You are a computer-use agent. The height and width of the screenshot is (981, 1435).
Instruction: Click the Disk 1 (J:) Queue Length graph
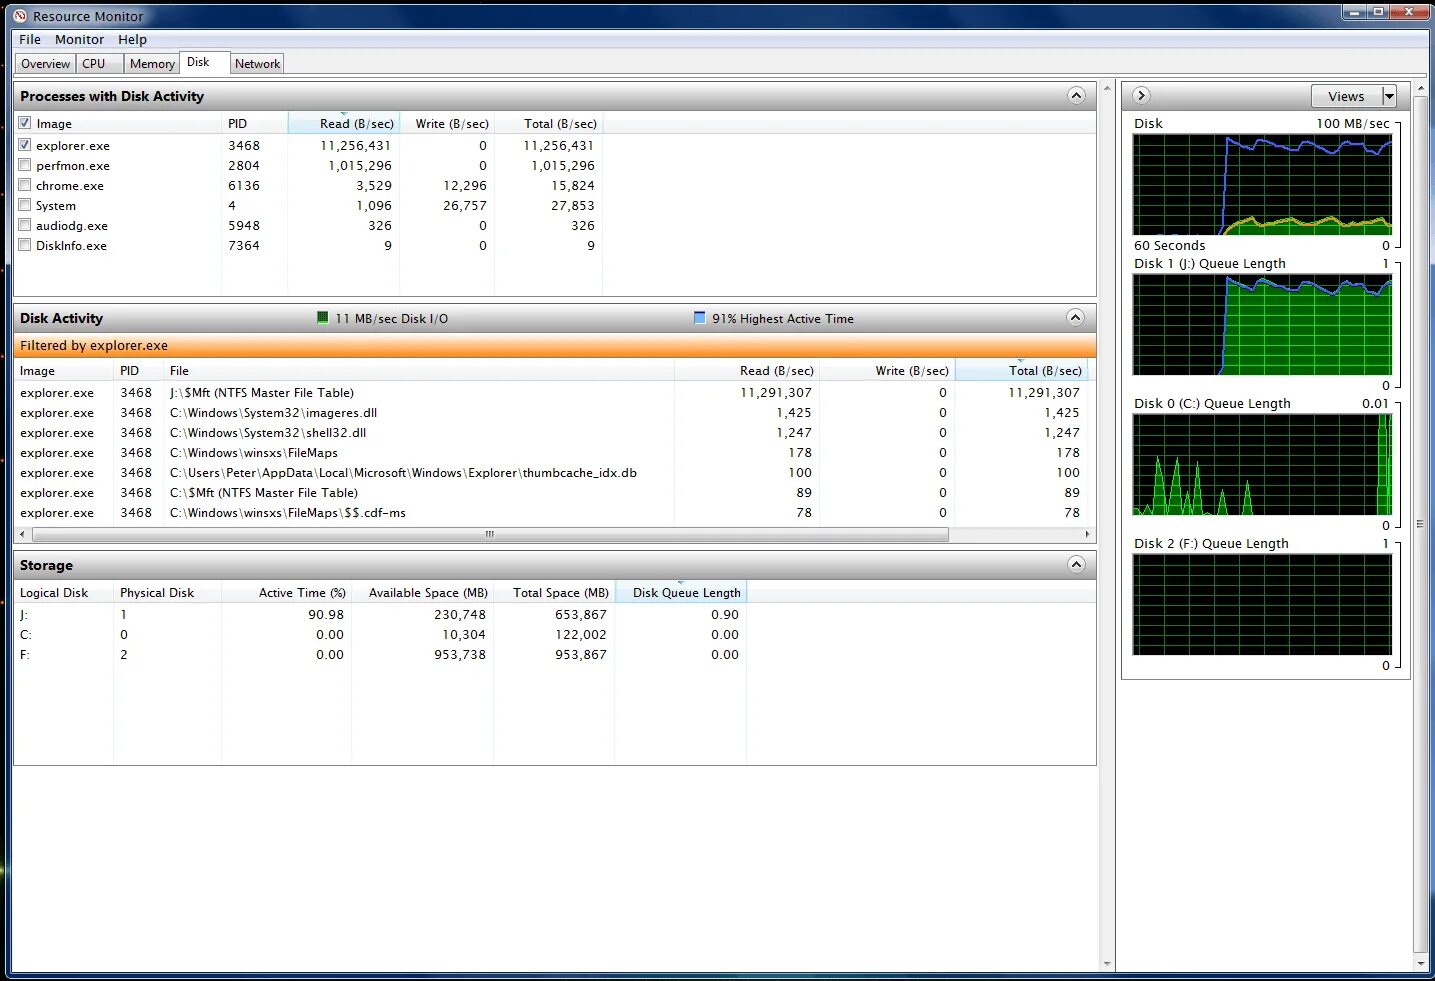pos(1262,324)
